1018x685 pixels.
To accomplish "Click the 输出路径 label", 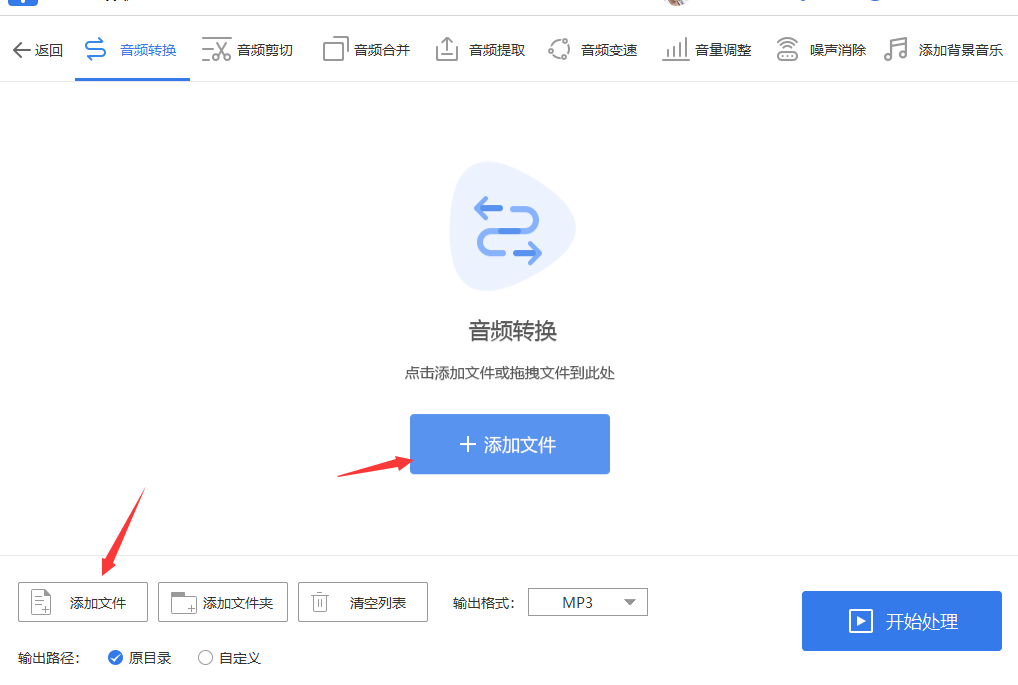I will (x=49, y=658).
